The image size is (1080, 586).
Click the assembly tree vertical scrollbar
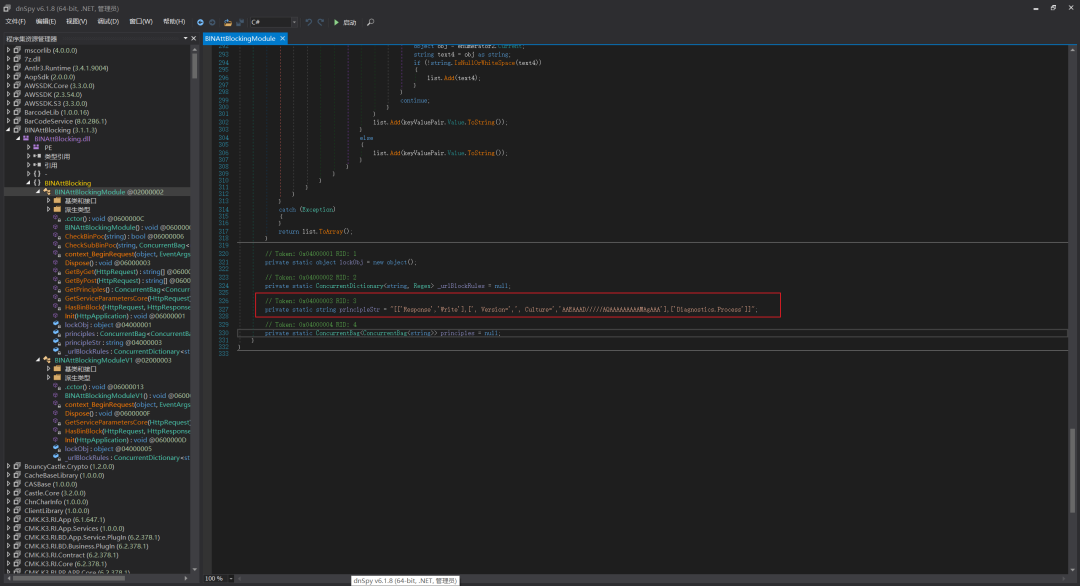pyautogui.click(x=195, y=307)
